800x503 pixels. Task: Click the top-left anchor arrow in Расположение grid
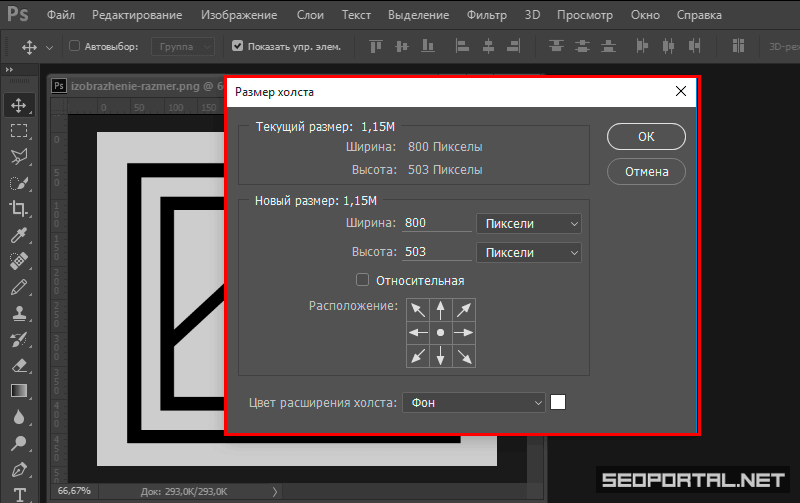417,309
